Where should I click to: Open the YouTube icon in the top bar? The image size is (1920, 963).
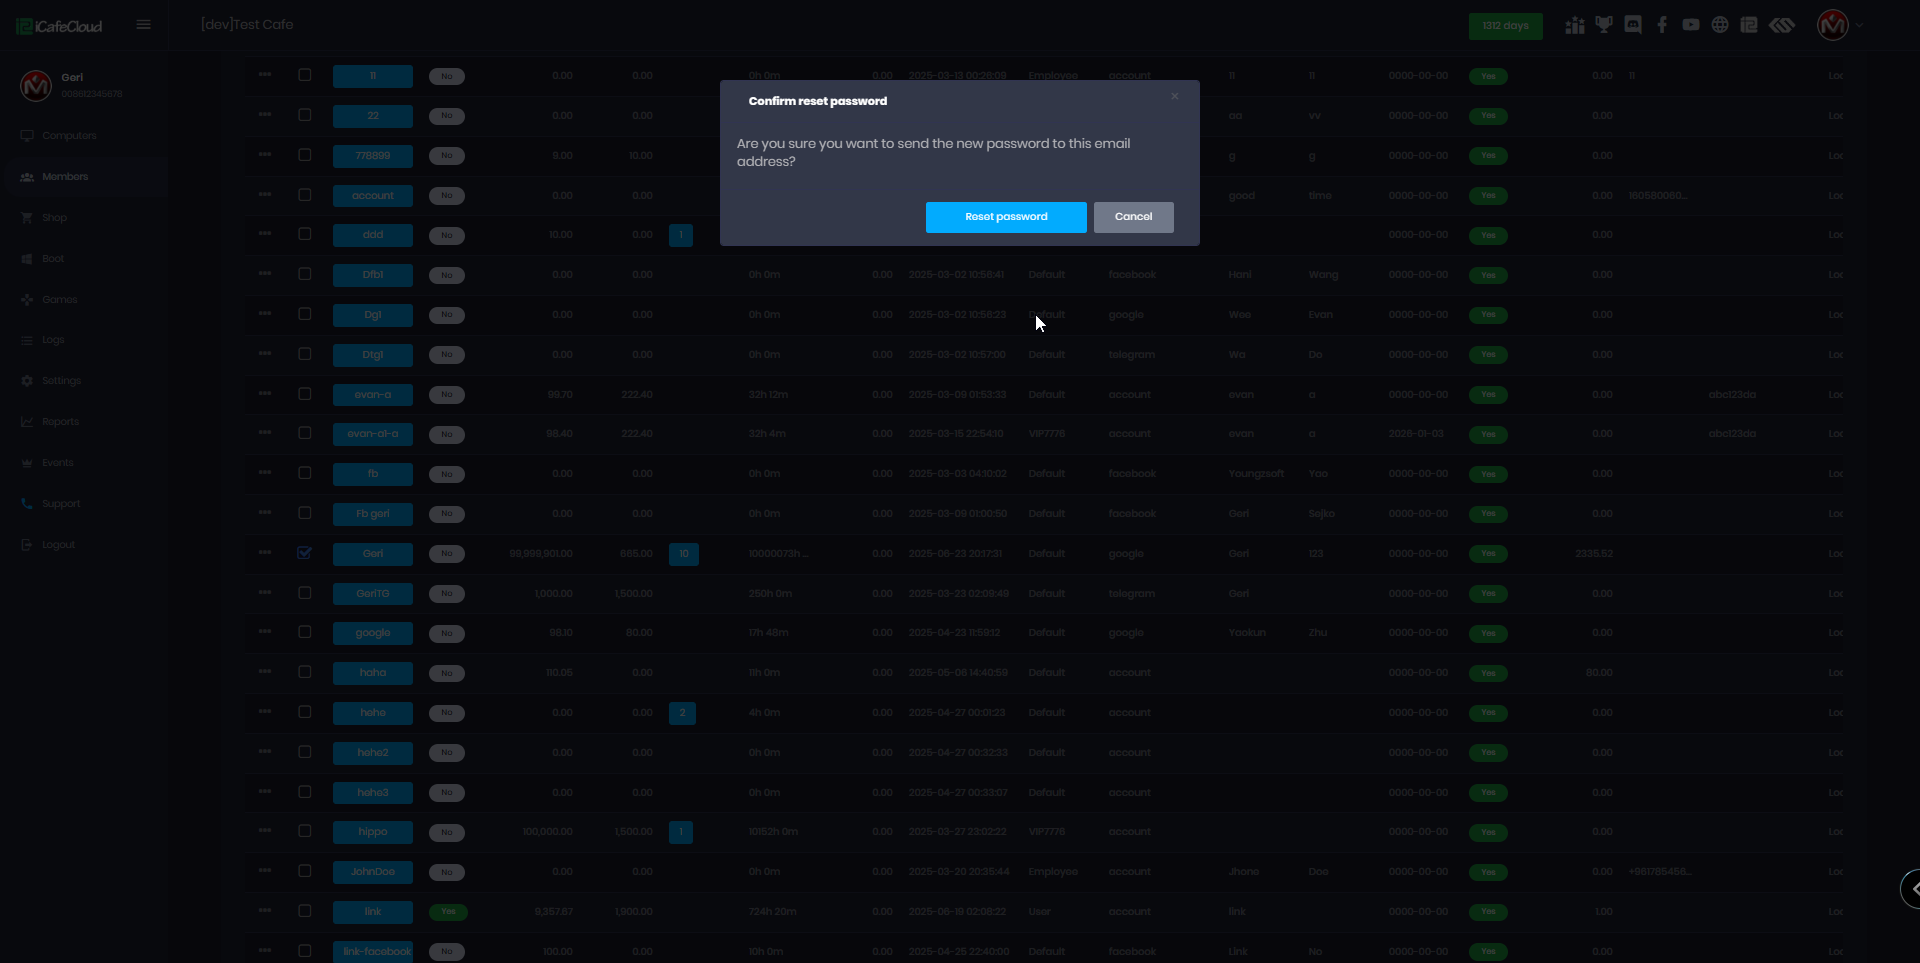tap(1690, 25)
